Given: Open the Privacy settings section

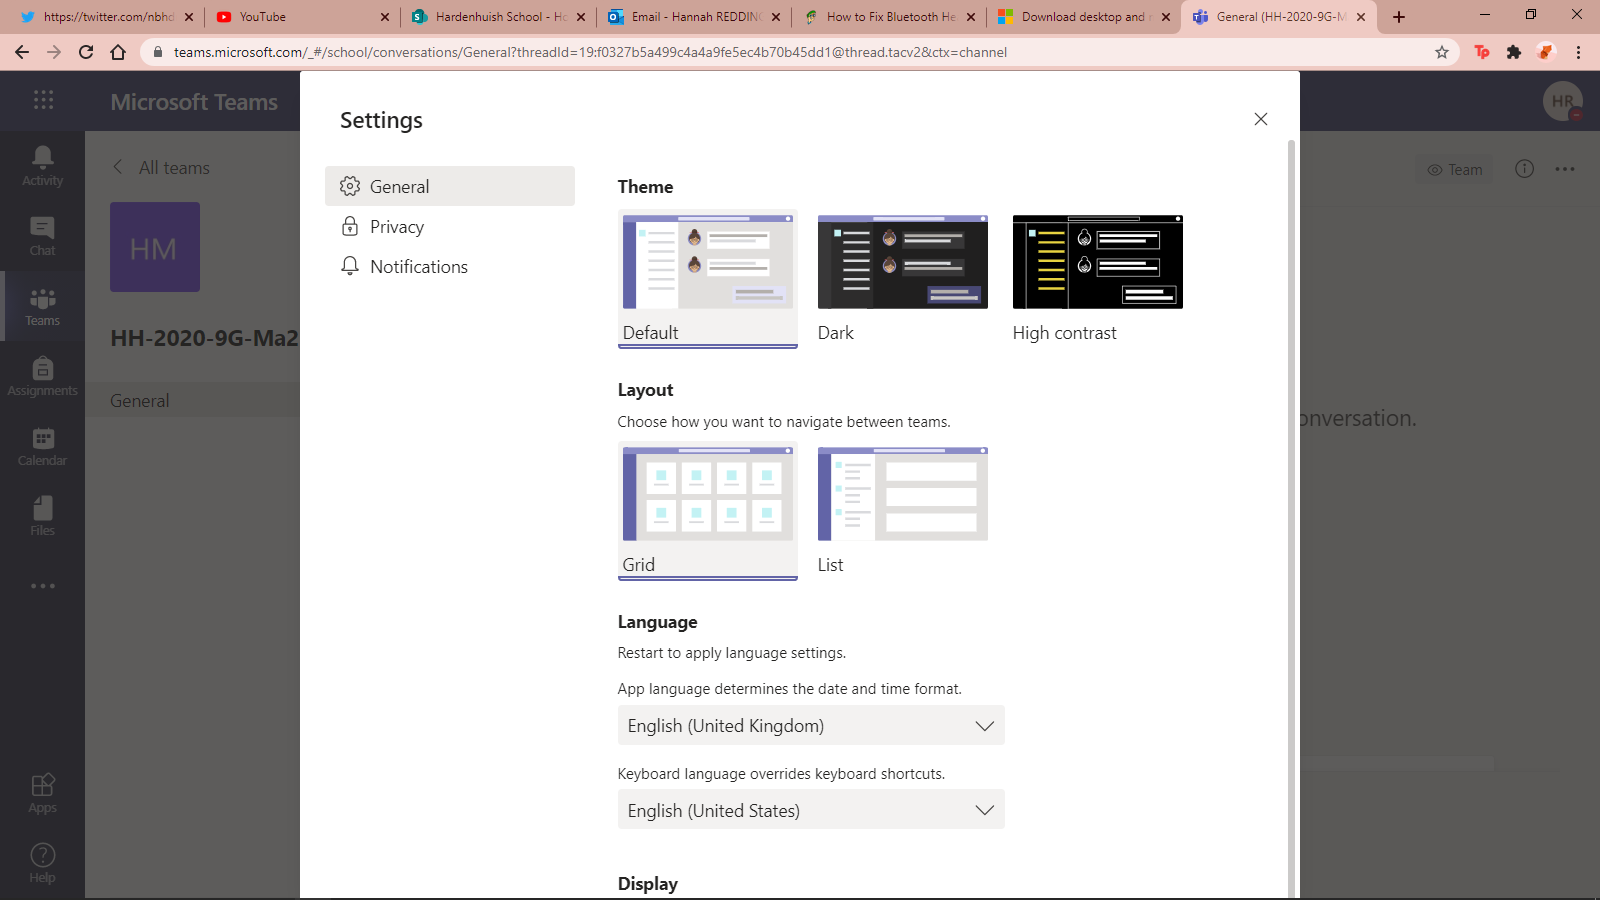Looking at the screenshot, I should coord(450,226).
